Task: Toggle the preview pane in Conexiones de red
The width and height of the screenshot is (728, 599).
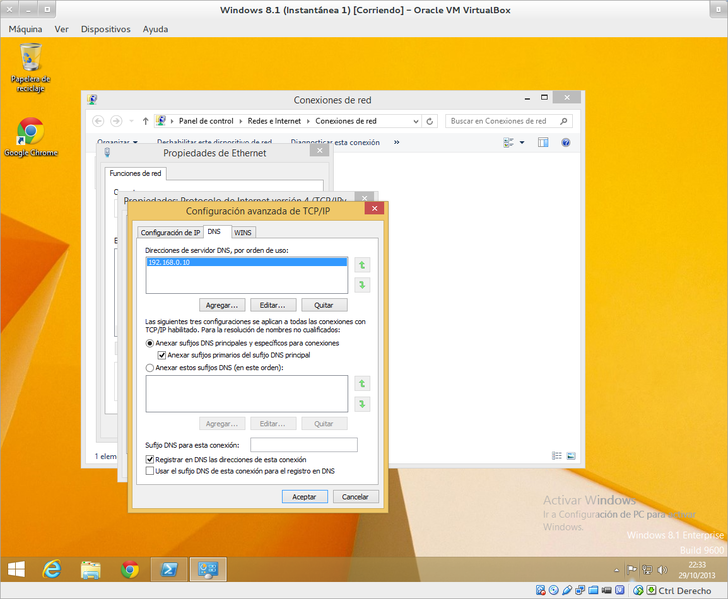Action: pyautogui.click(x=543, y=143)
